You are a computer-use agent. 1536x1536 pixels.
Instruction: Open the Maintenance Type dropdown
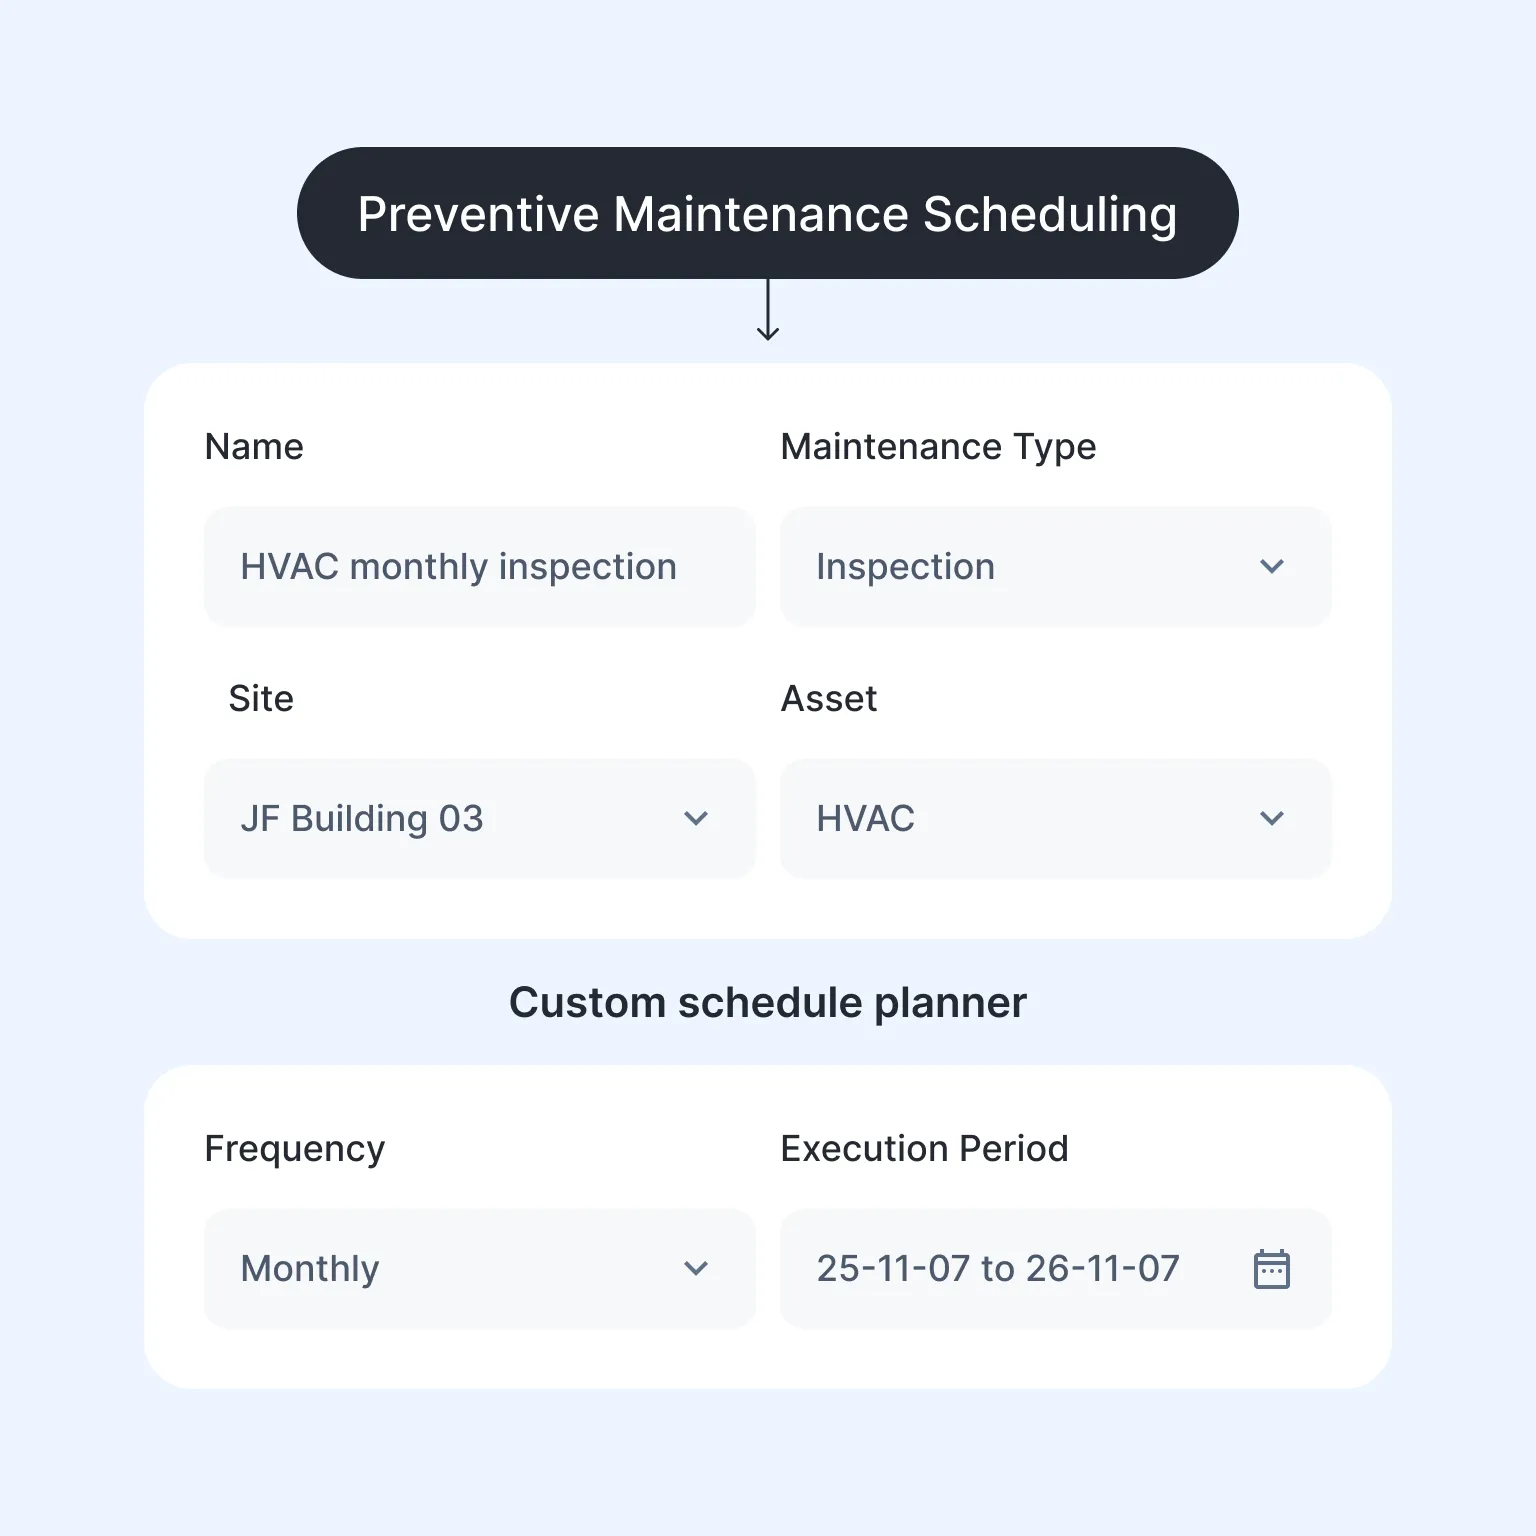pos(1055,566)
